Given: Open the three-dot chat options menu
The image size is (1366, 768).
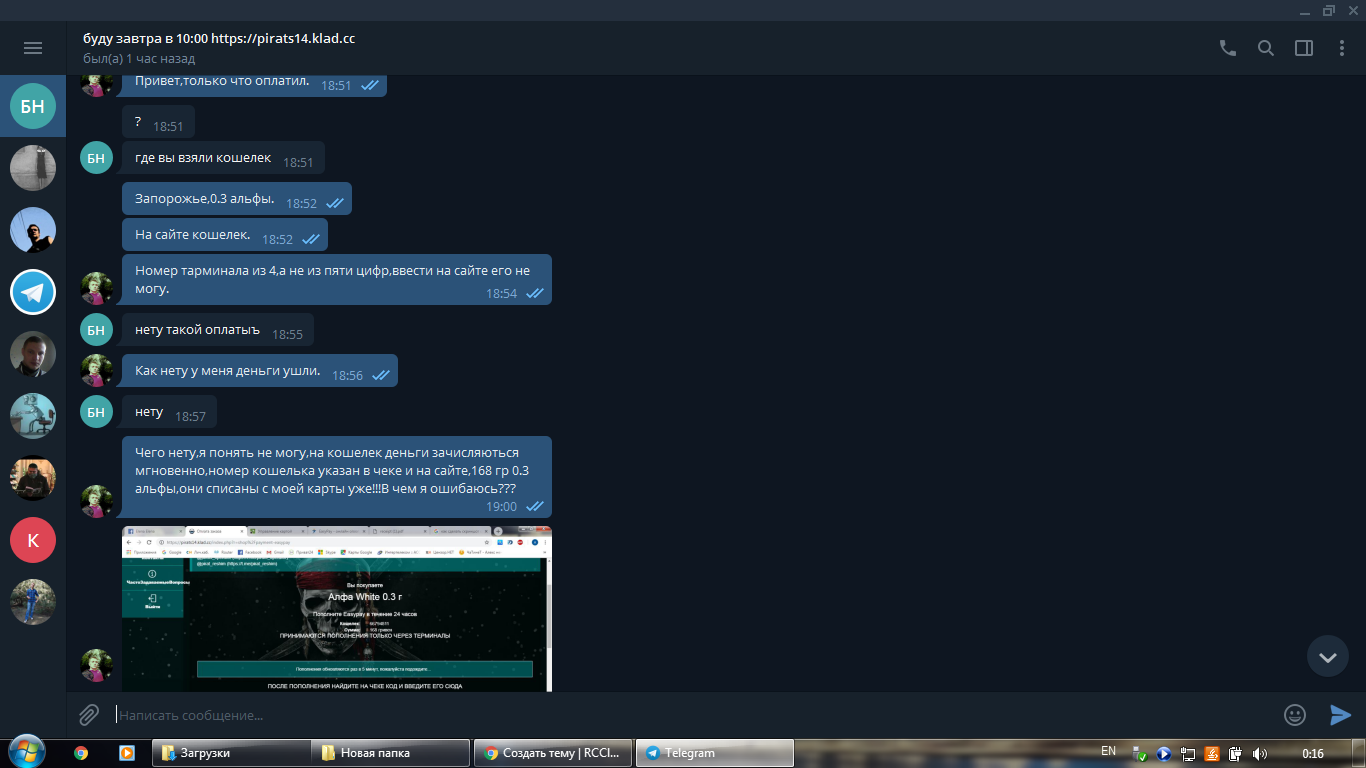Looking at the screenshot, I should (1342, 48).
